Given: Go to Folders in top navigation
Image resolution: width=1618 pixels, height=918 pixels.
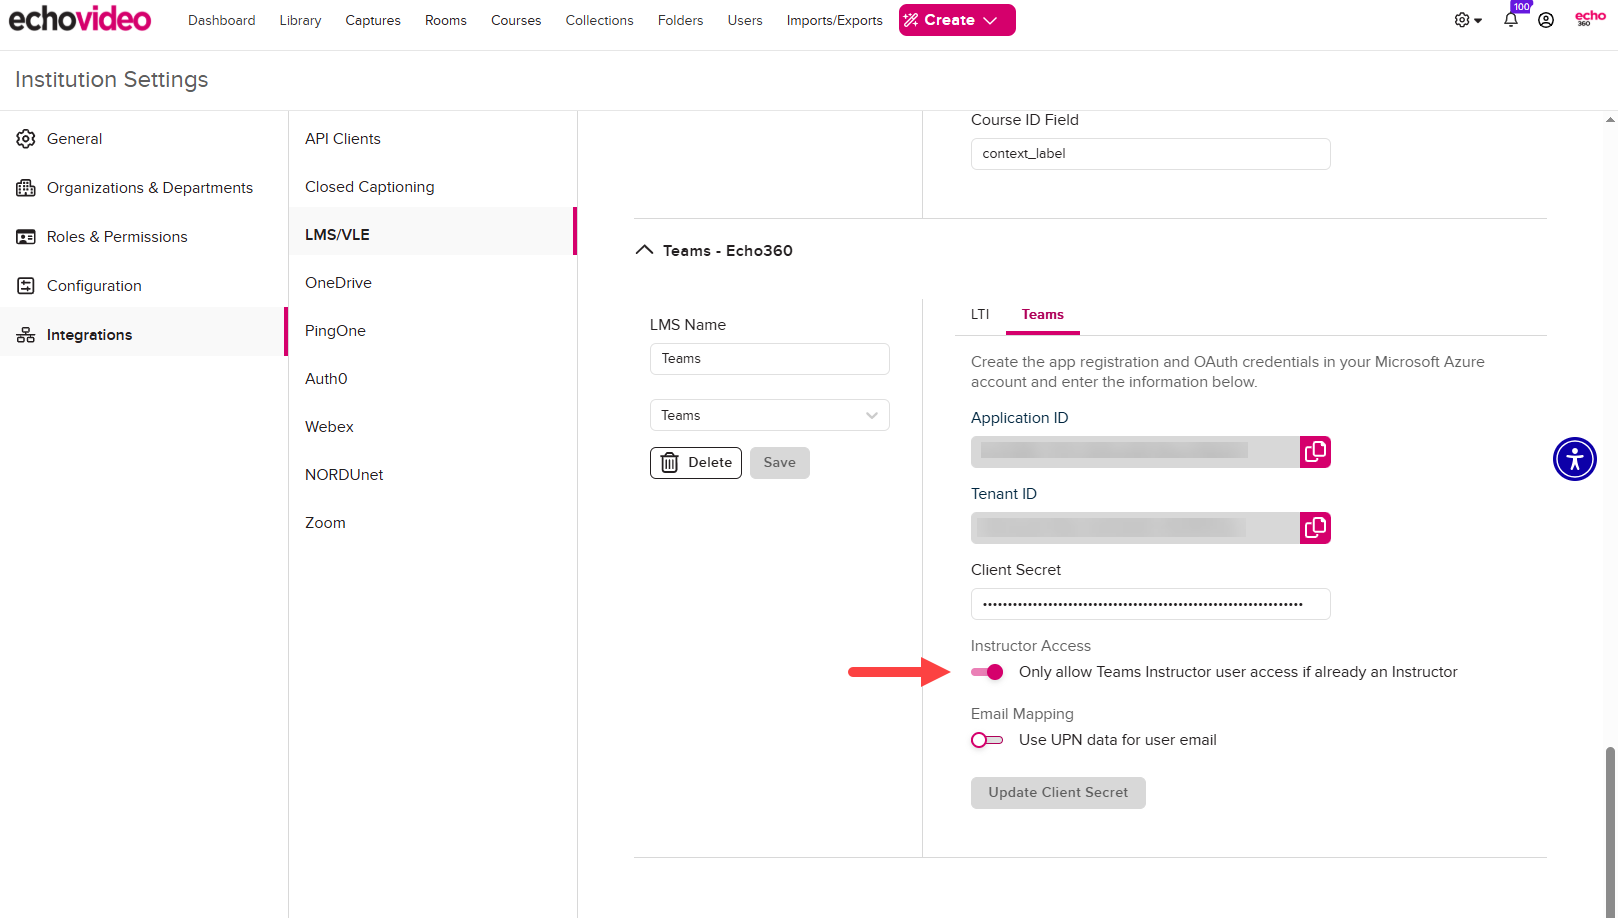Looking at the screenshot, I should tap(681, 20).
